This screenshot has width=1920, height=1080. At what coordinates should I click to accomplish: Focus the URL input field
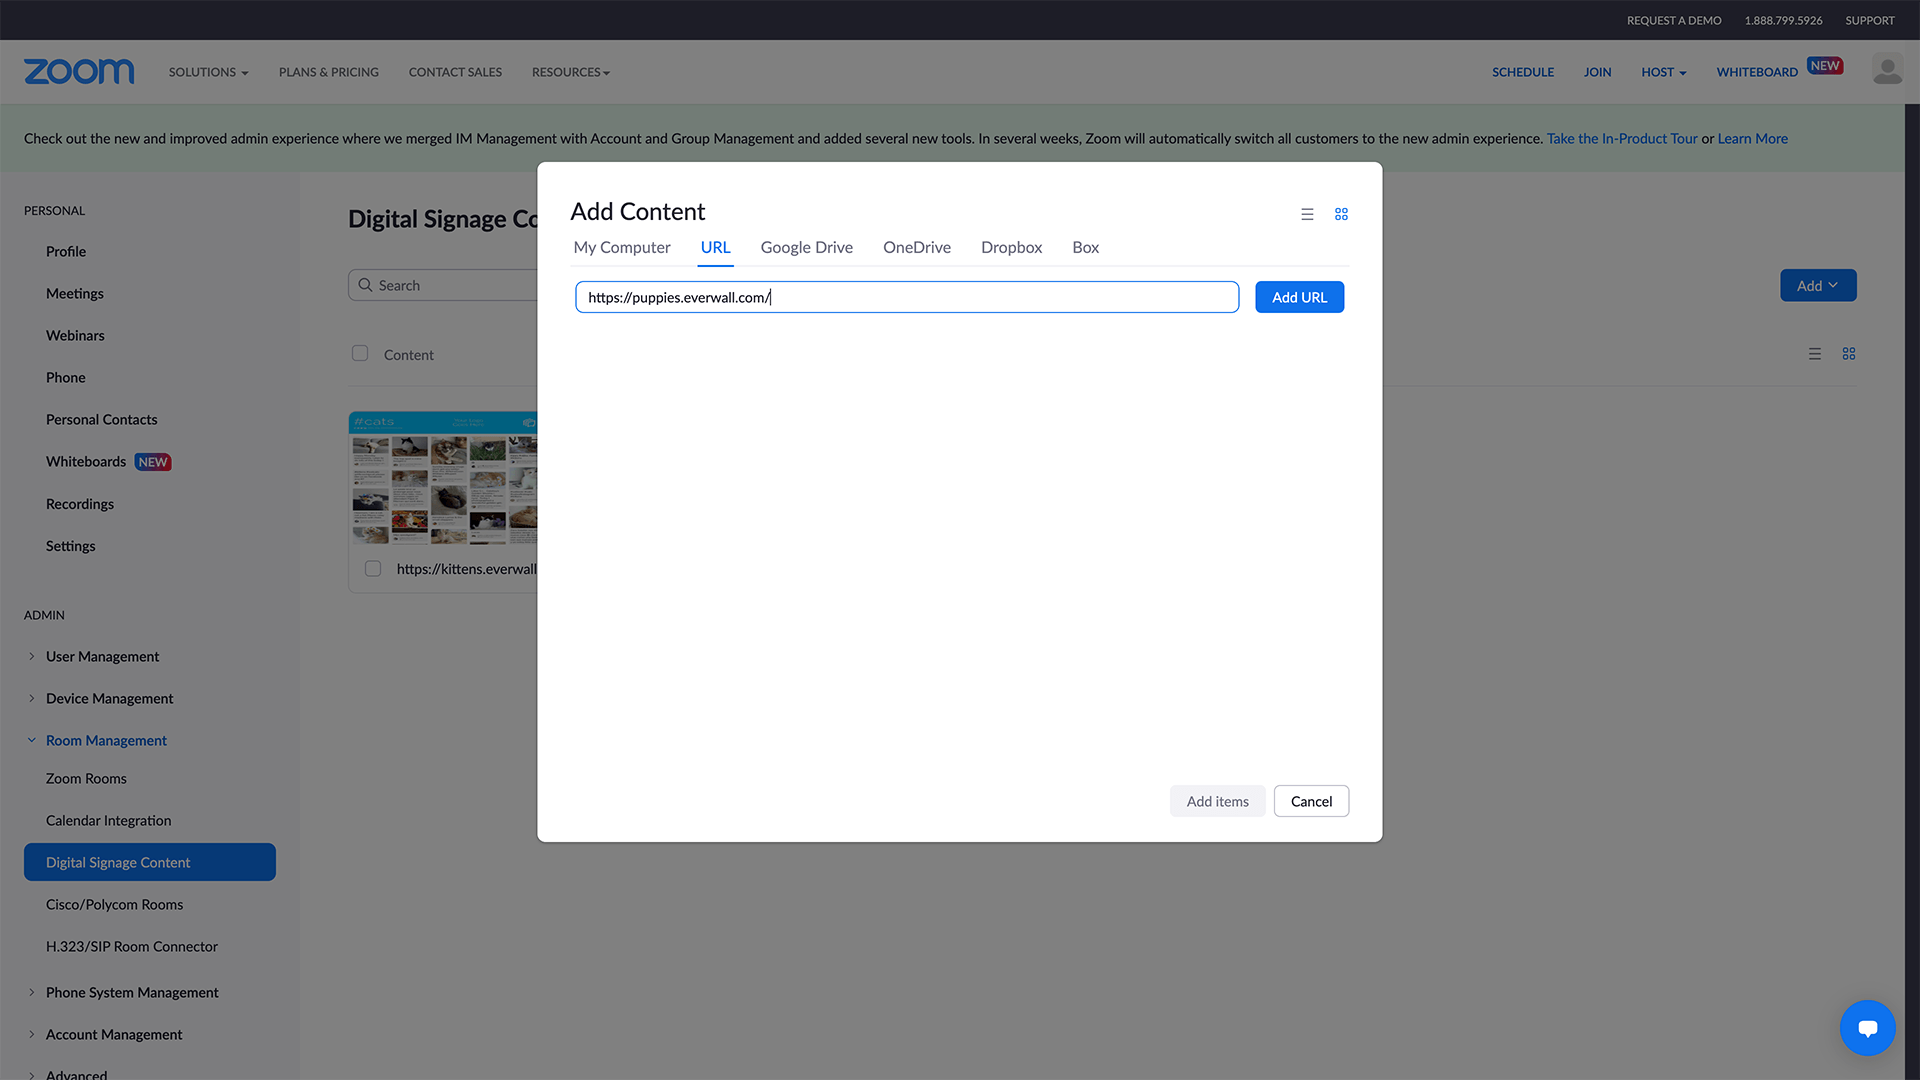pyautogui.click(x=907, y=297)
